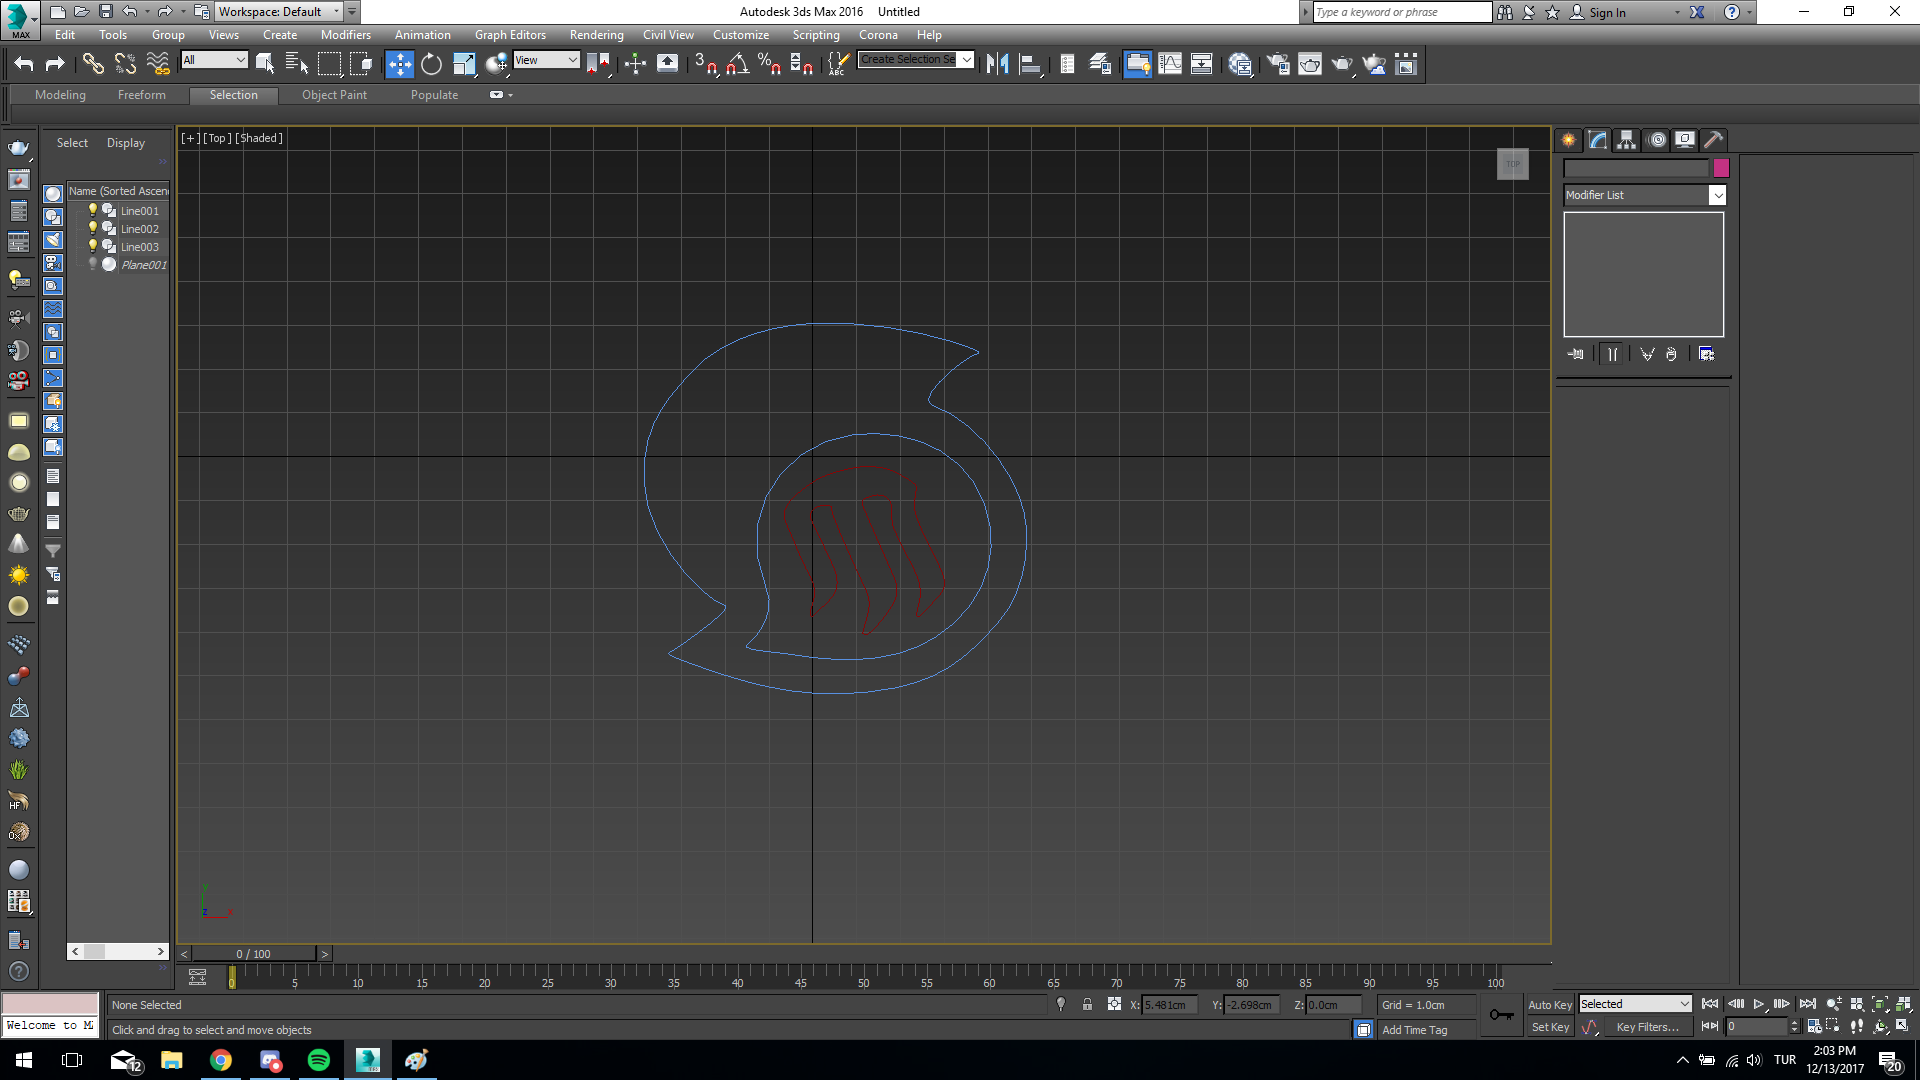The image size is (1920, 1080).
Task: Open the Utilities hammer panel tab
Action: pos(1714,140)
